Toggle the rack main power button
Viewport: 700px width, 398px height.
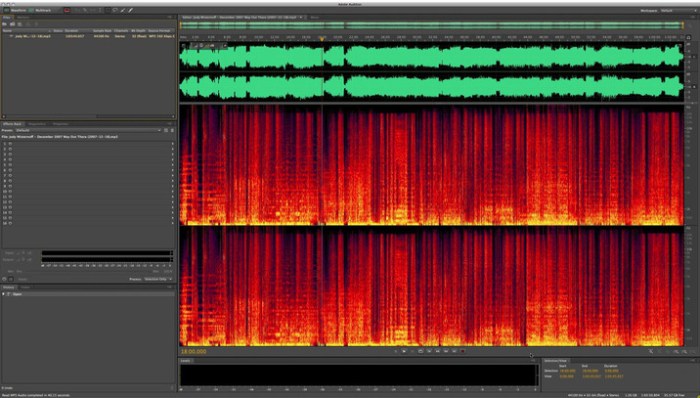4,279
